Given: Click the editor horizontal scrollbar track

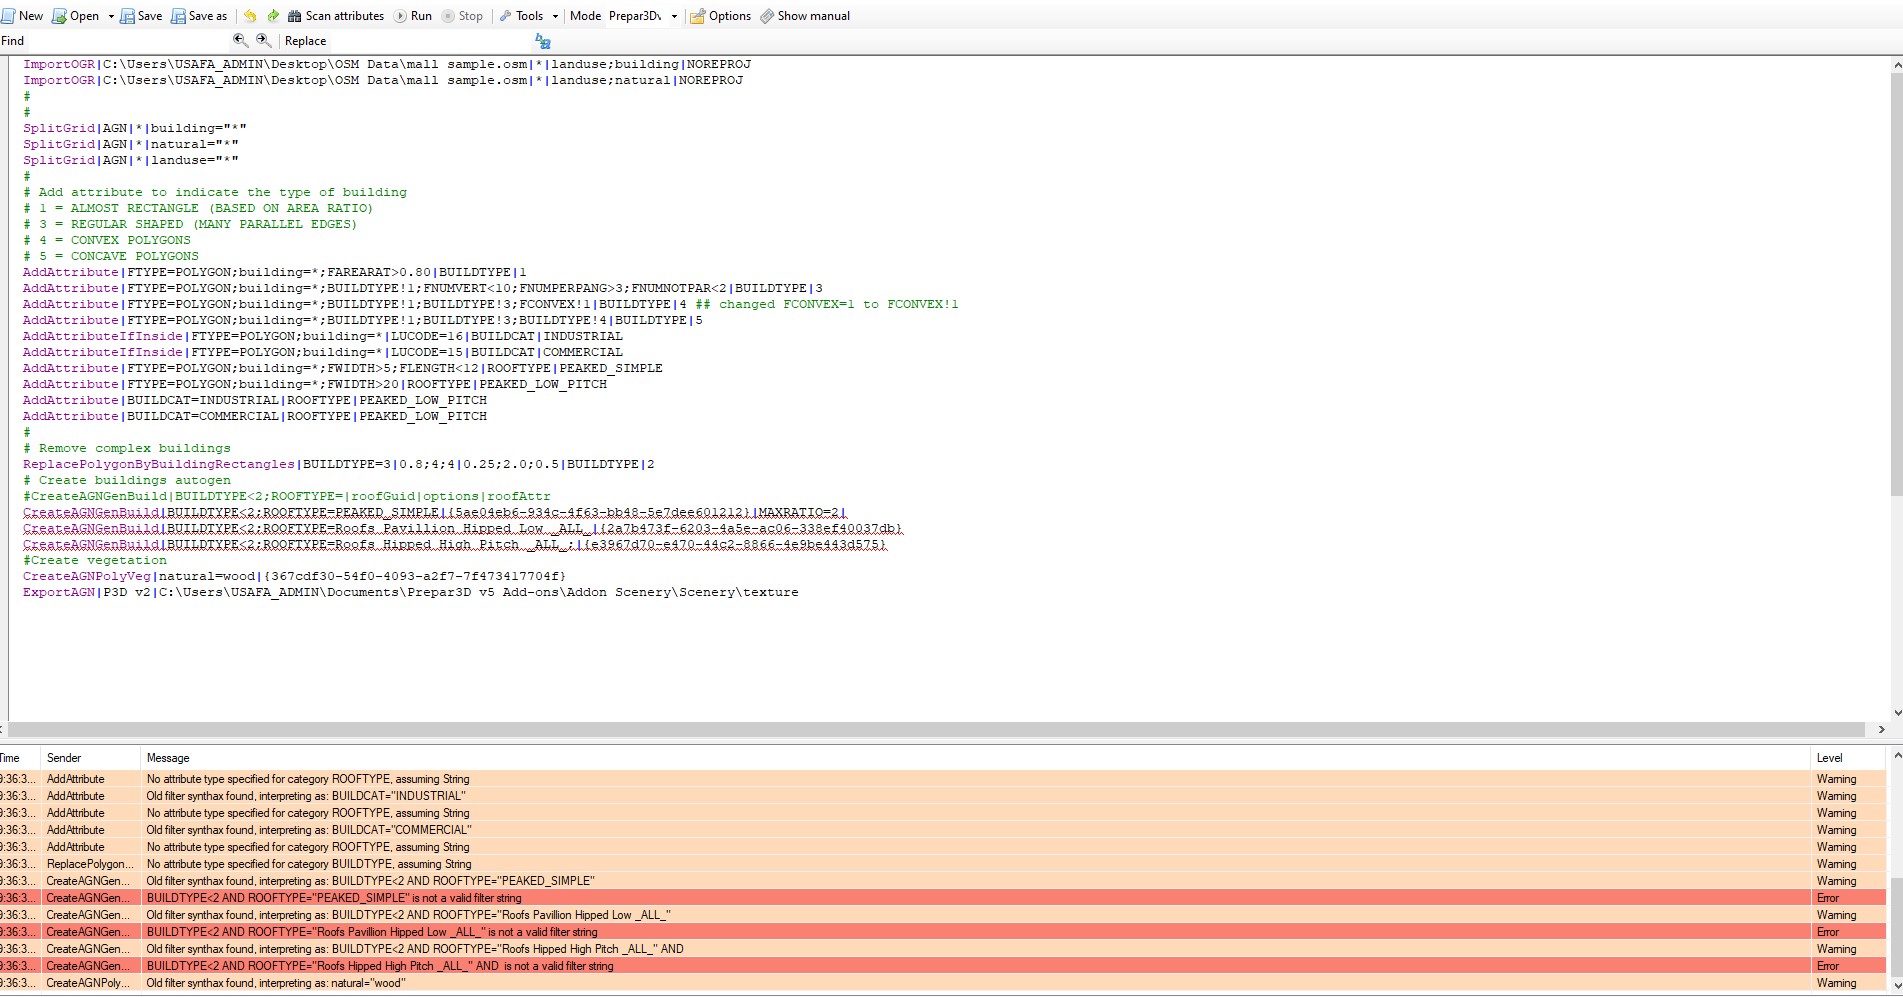Looking at the screenshot, I should coord(936,730).
